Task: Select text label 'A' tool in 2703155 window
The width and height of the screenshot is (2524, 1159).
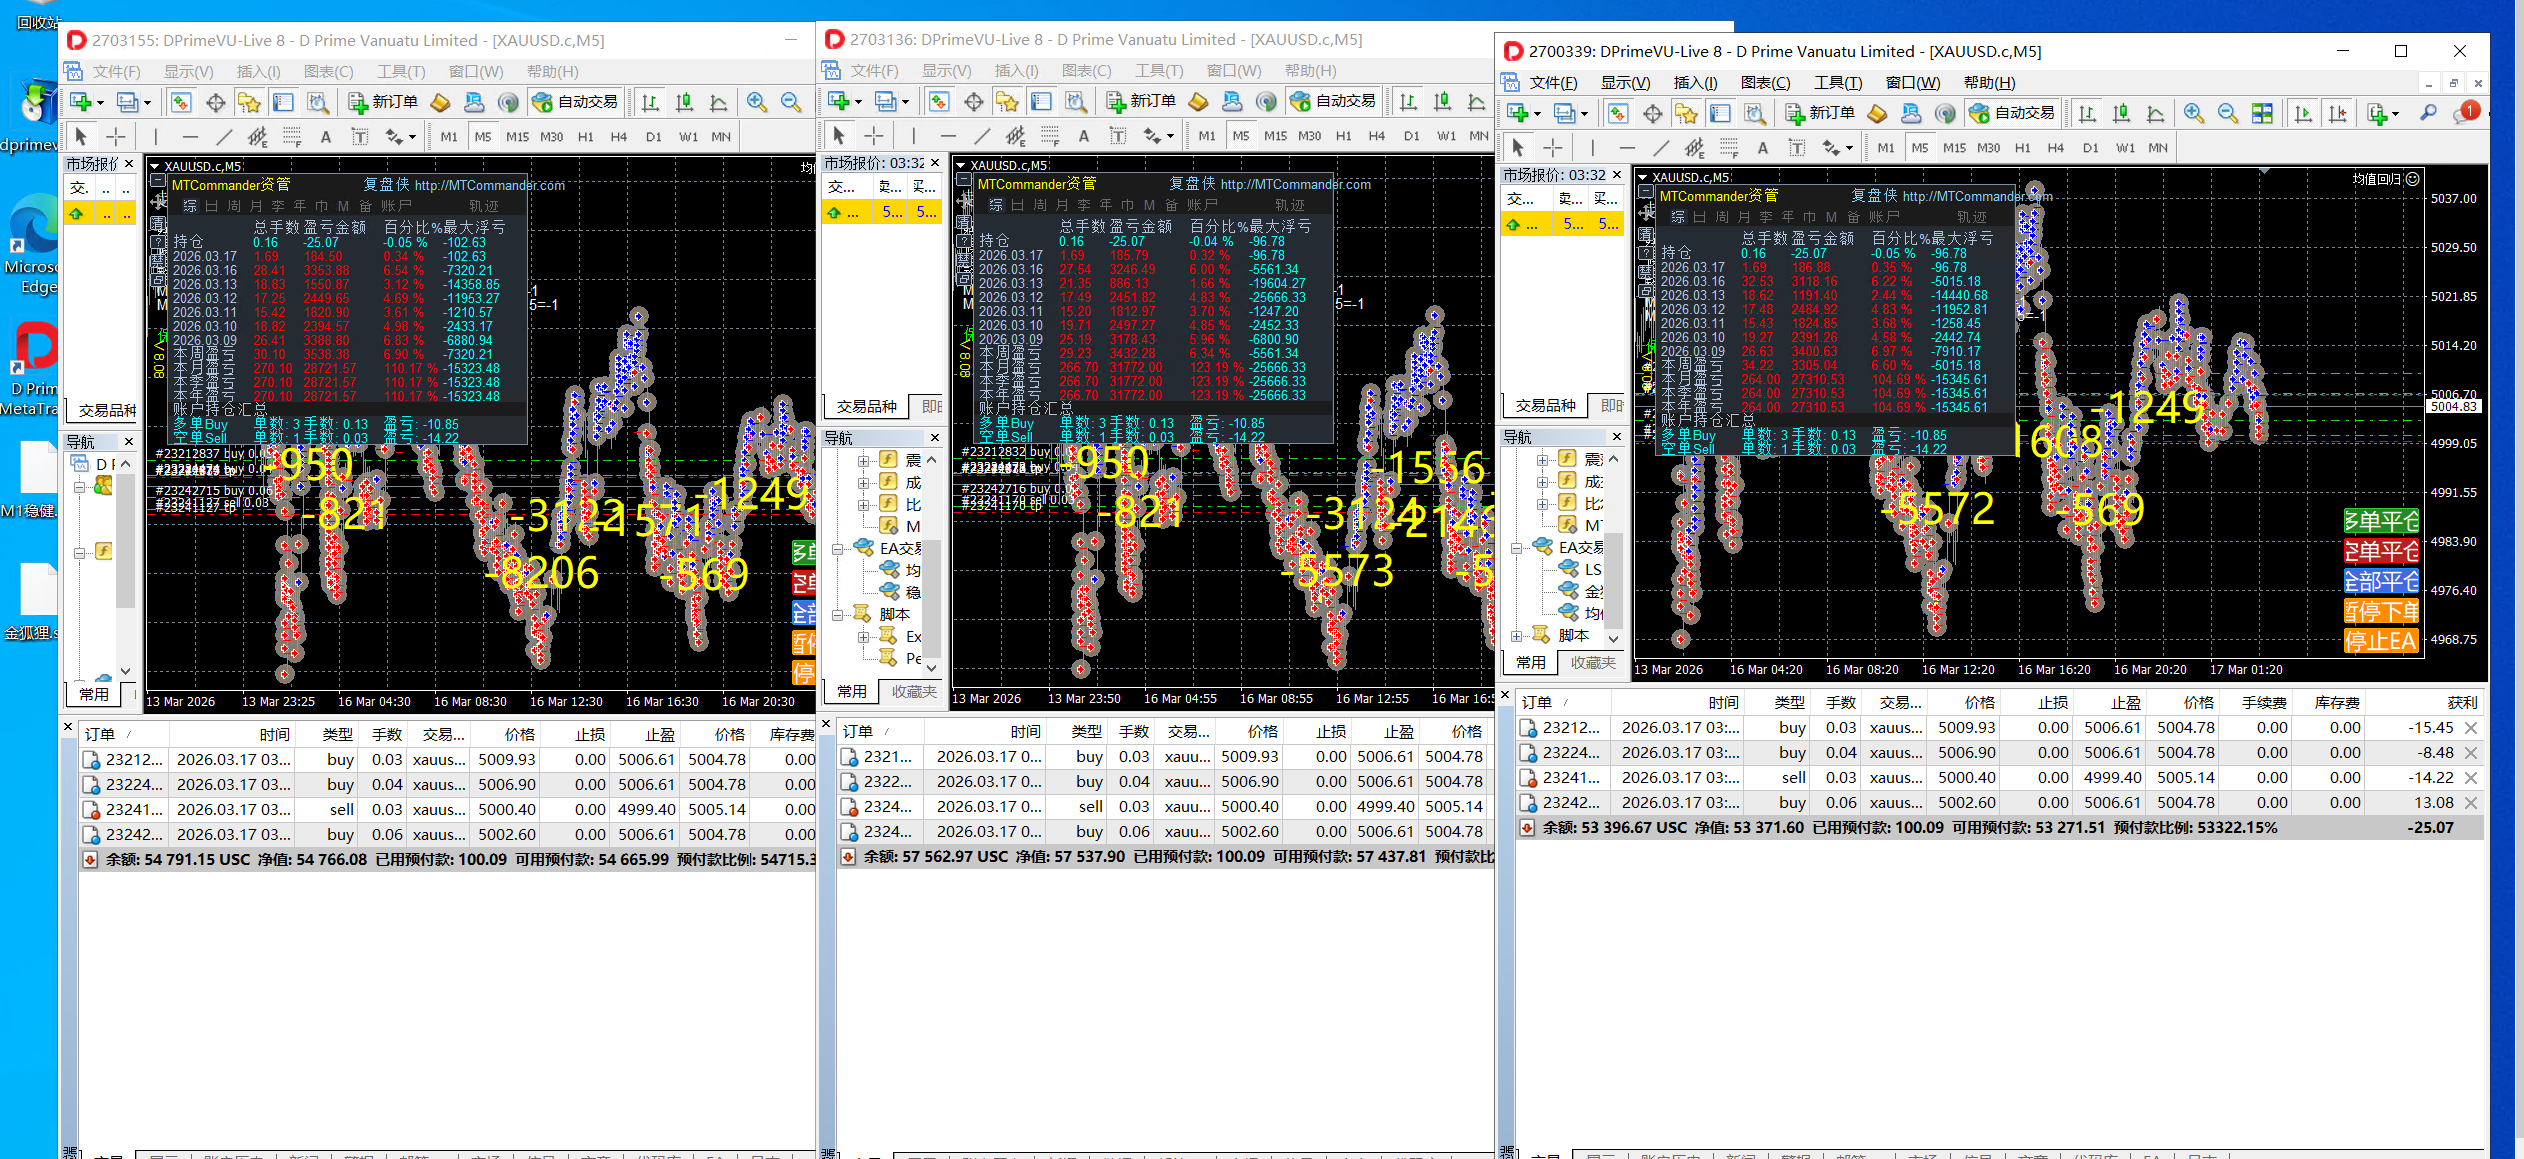Action: 325,137
